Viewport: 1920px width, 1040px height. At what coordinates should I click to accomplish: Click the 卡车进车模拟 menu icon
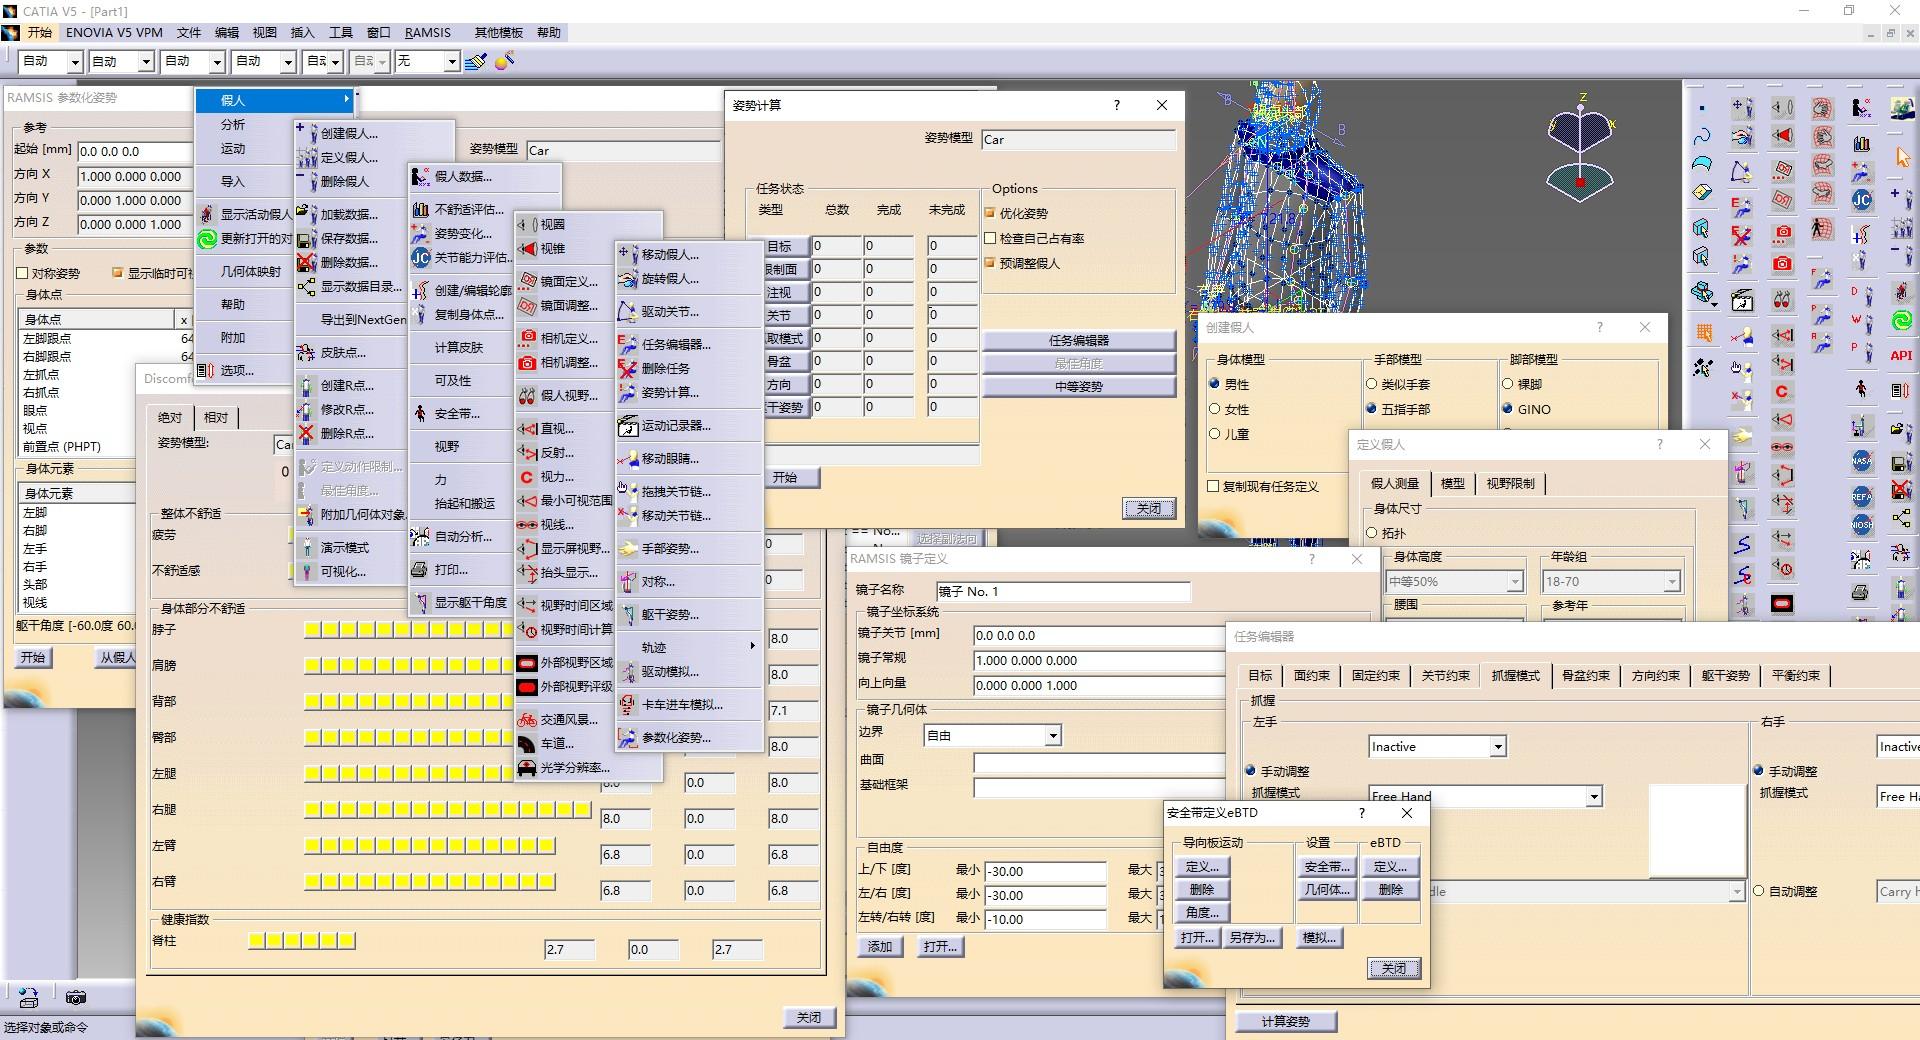[627, 704]
